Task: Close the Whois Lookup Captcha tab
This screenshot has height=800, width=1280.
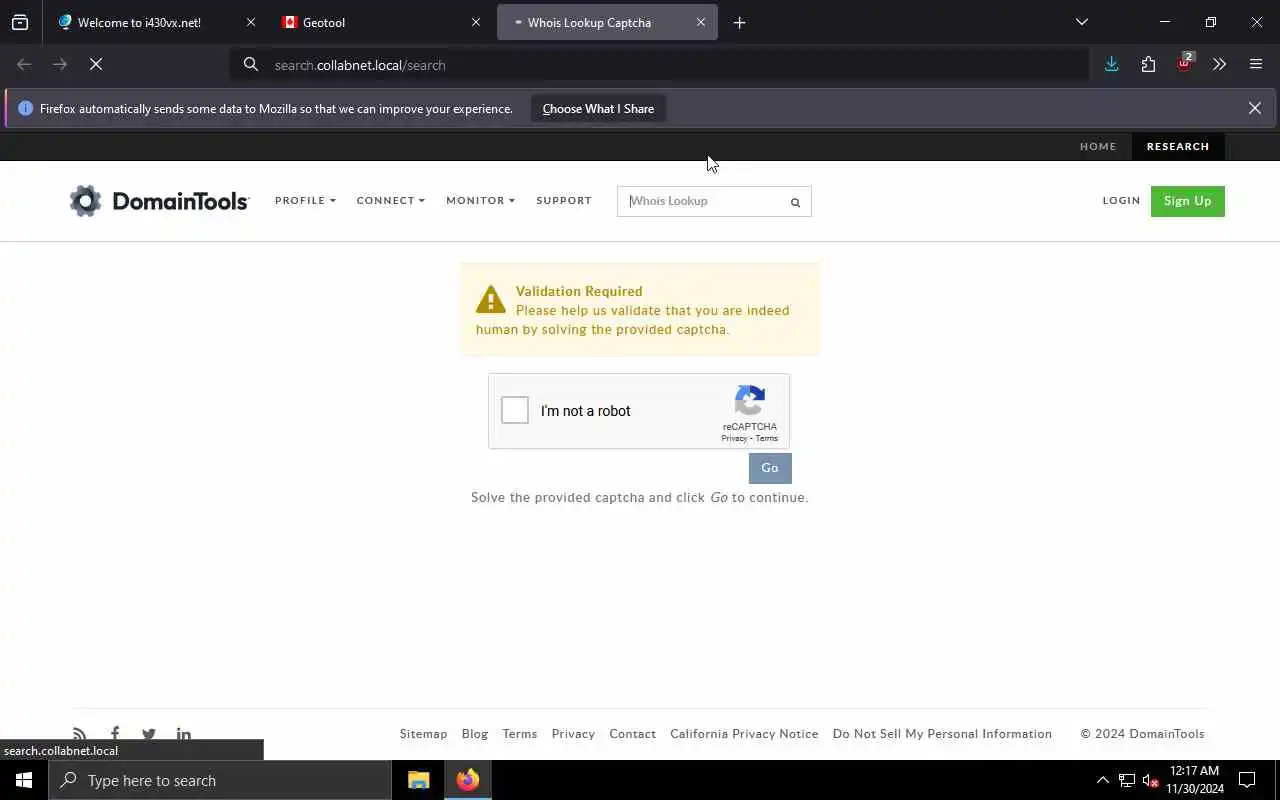Action: coord(700,22)
